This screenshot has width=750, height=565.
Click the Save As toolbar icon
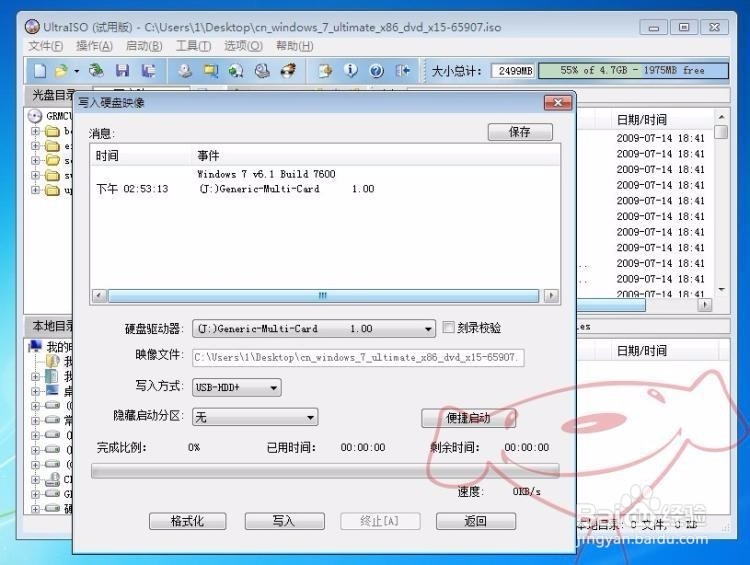click(x=149, y=71)
